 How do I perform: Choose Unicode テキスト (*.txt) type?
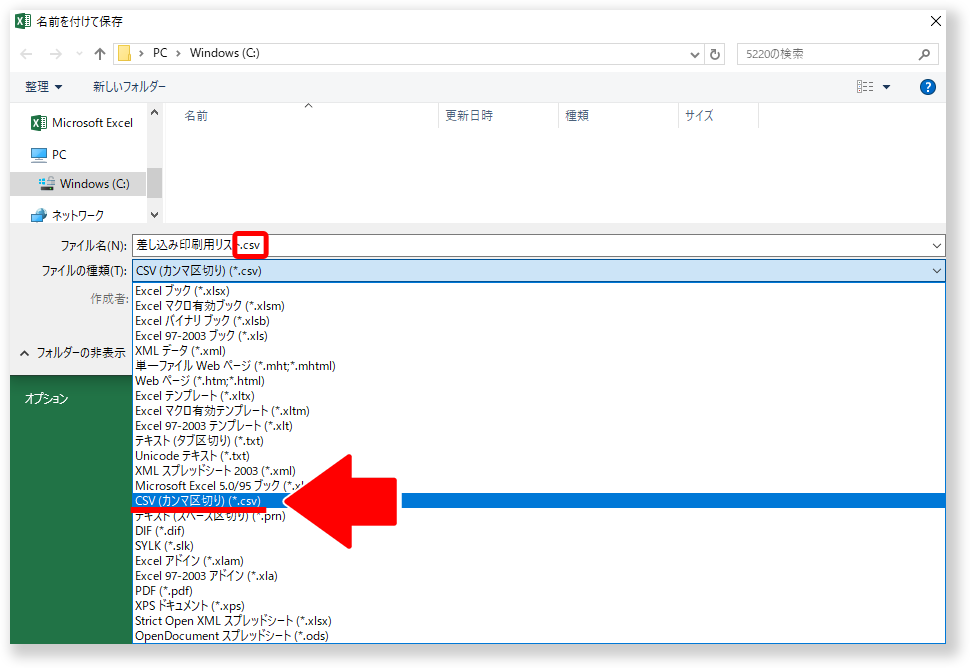point(539,456)
